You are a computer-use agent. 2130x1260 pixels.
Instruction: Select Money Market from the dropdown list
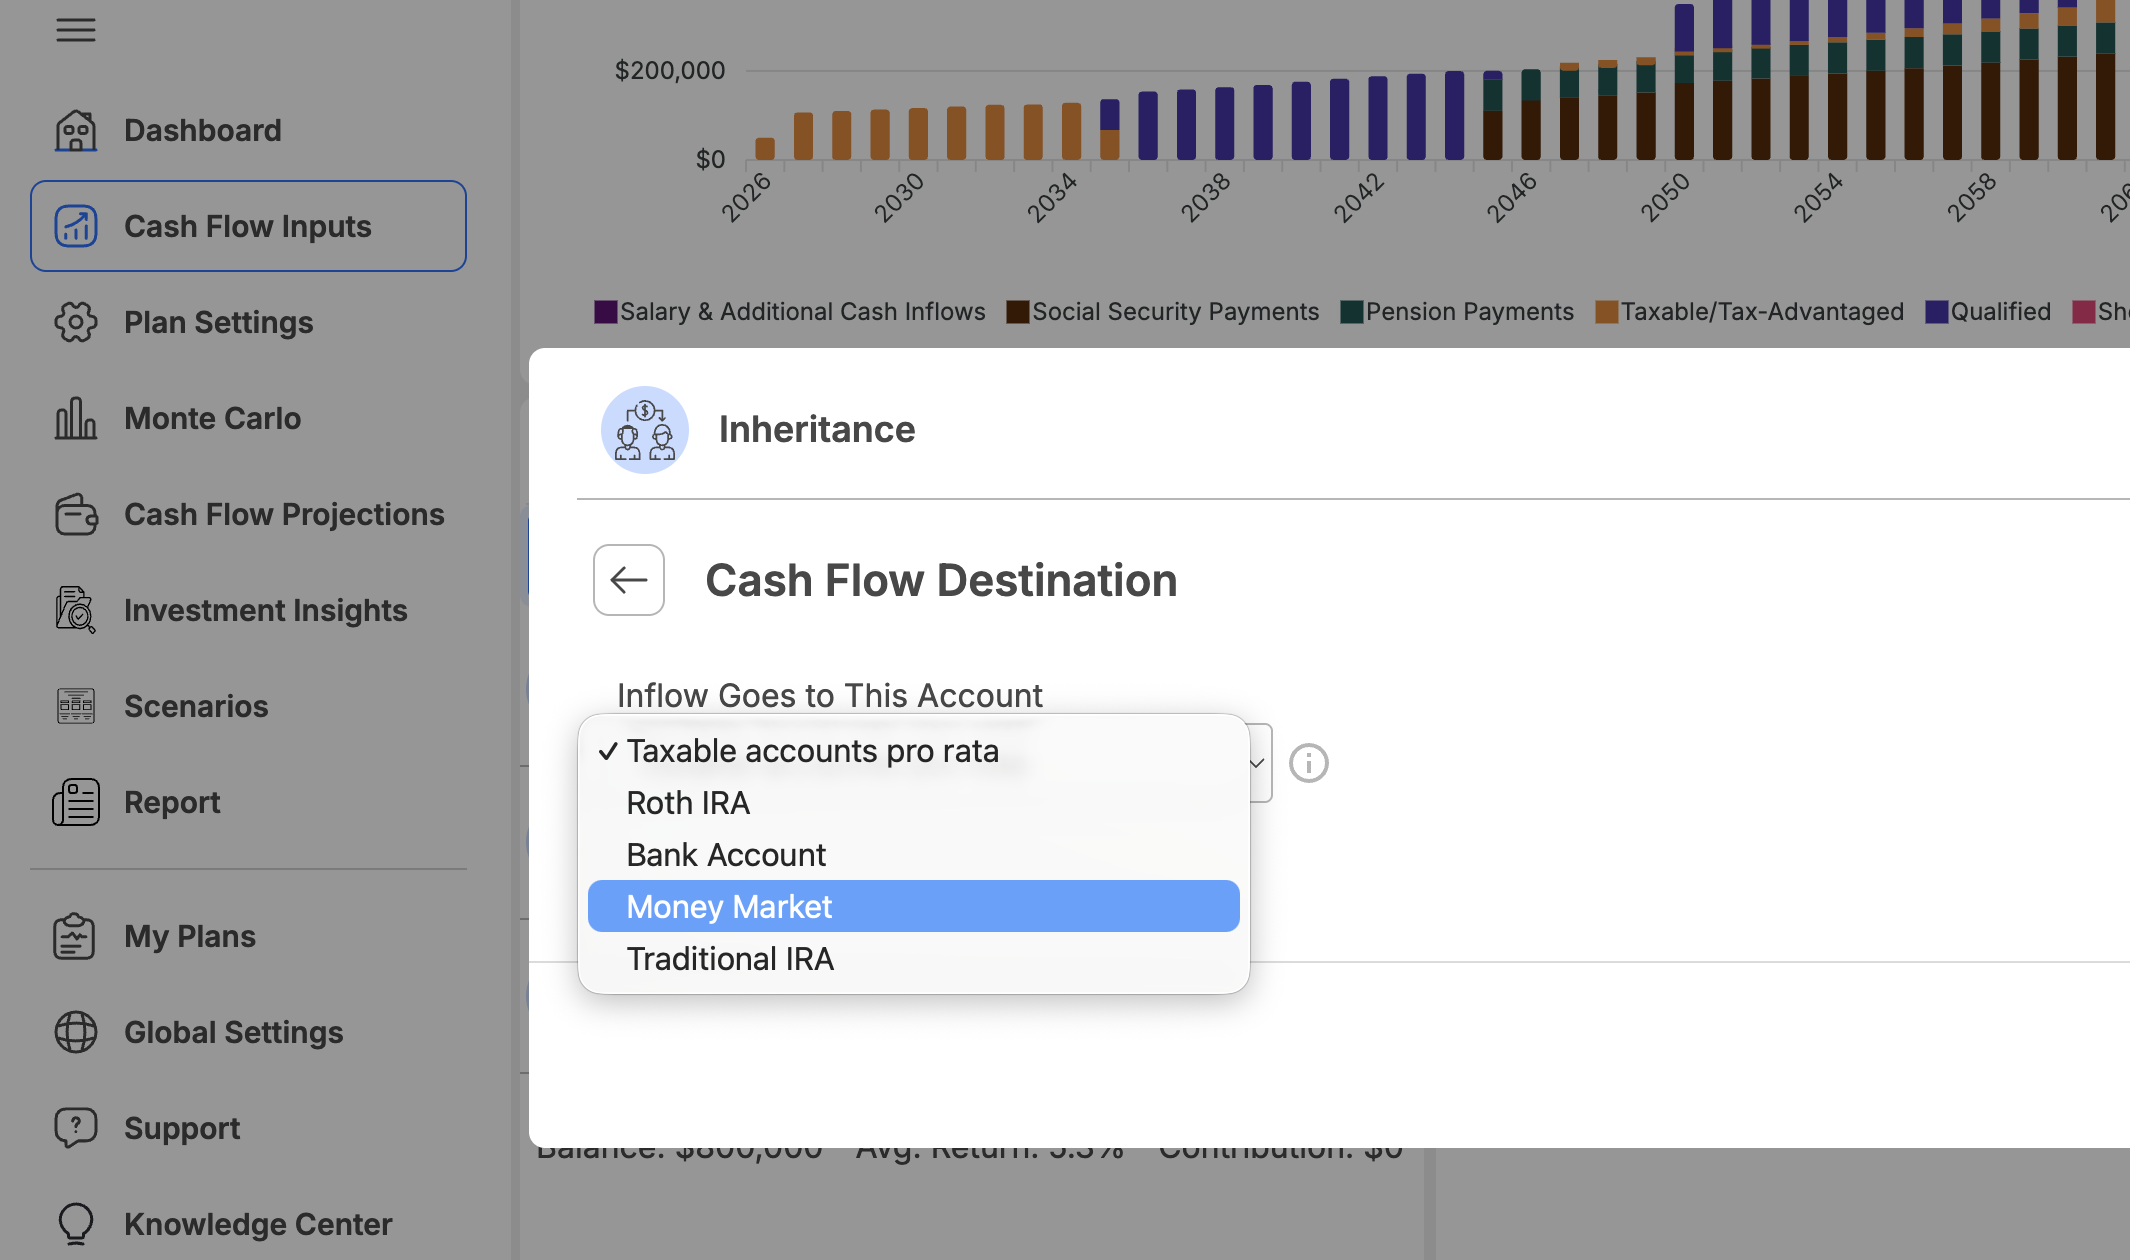point(914,906)
